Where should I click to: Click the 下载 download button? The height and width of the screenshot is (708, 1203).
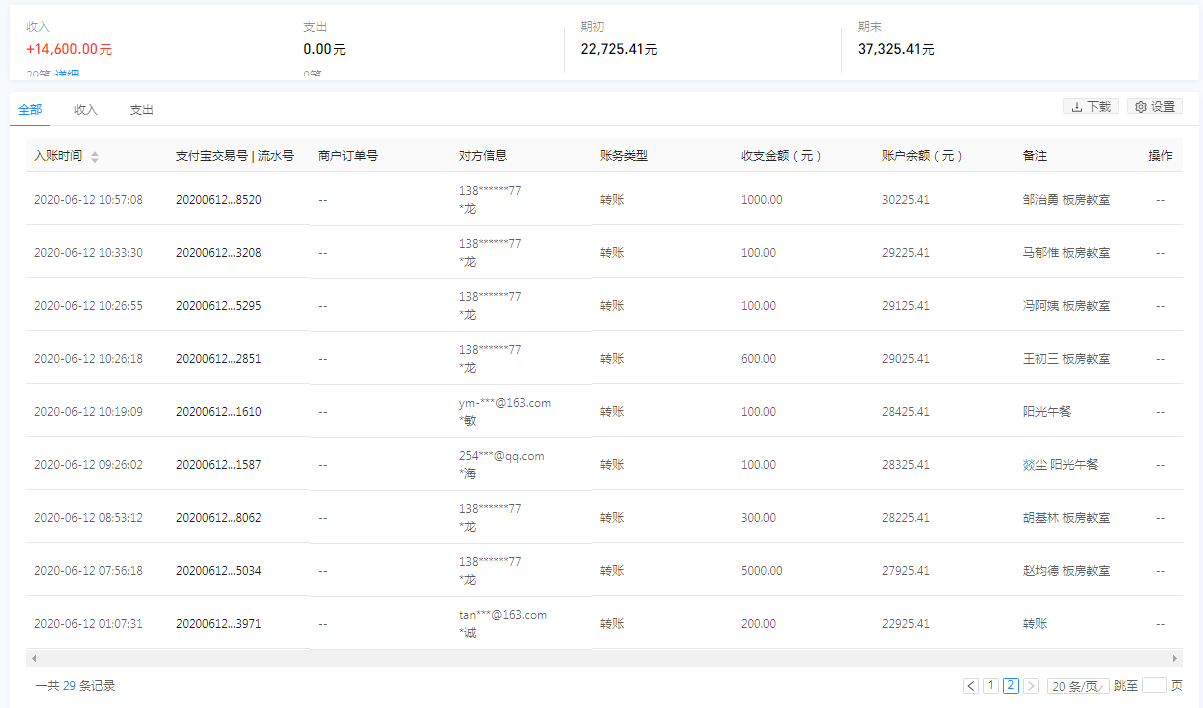[1090, 107]
